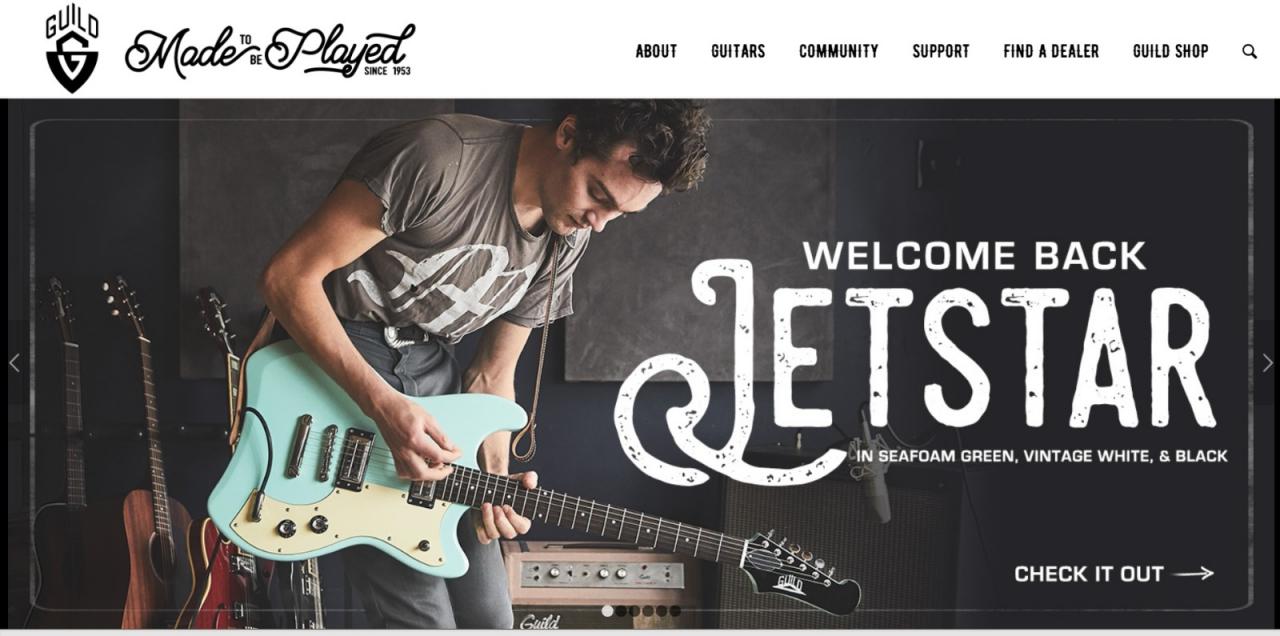
Task: Jump to the fourth slide dot
Action: pyautogui.click(x=648, y=611)
